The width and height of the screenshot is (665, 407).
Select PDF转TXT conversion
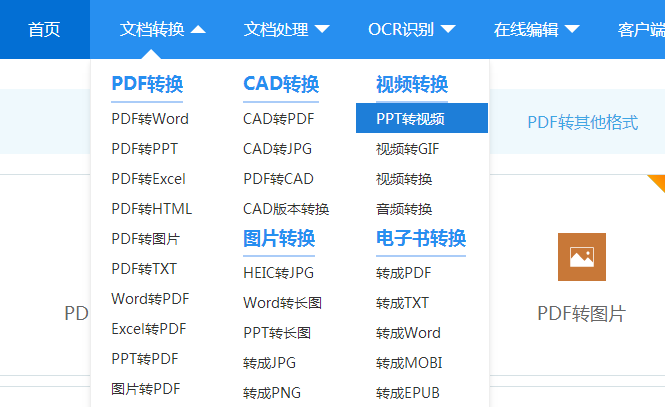point(144,269)
